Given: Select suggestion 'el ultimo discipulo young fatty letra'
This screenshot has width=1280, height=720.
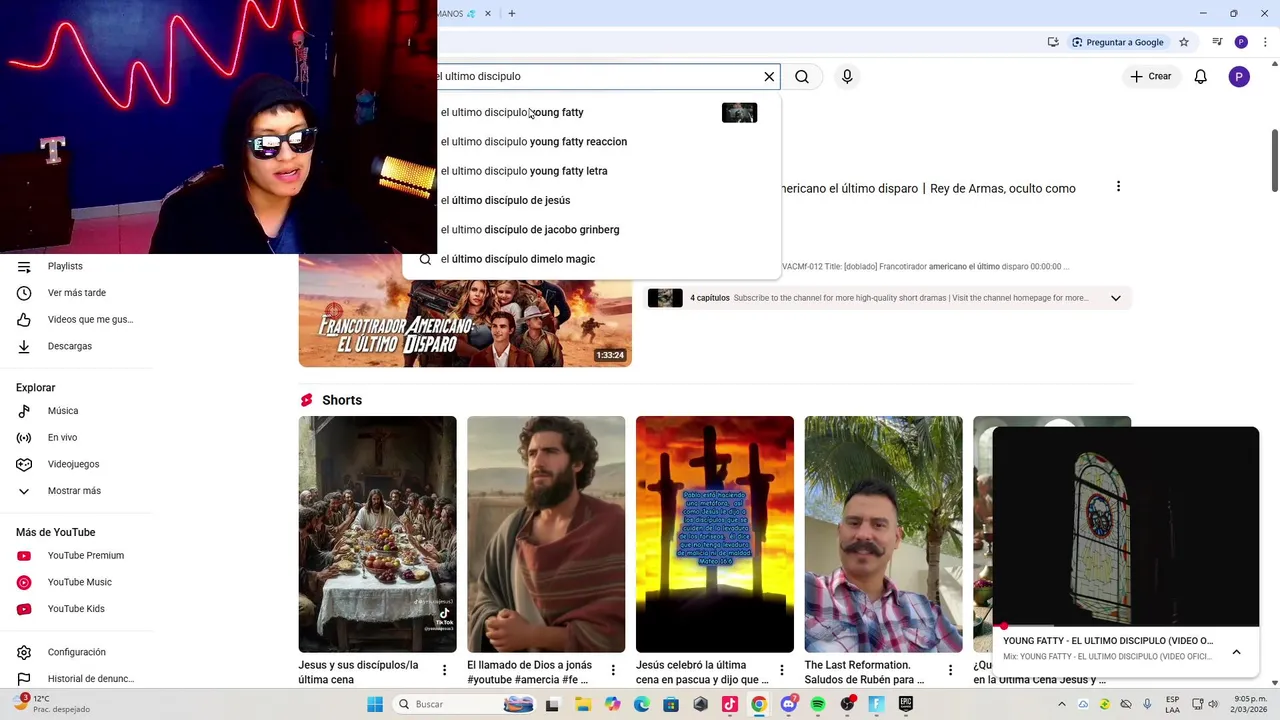Looking at the screenshot, I should [x=523, y=171].
